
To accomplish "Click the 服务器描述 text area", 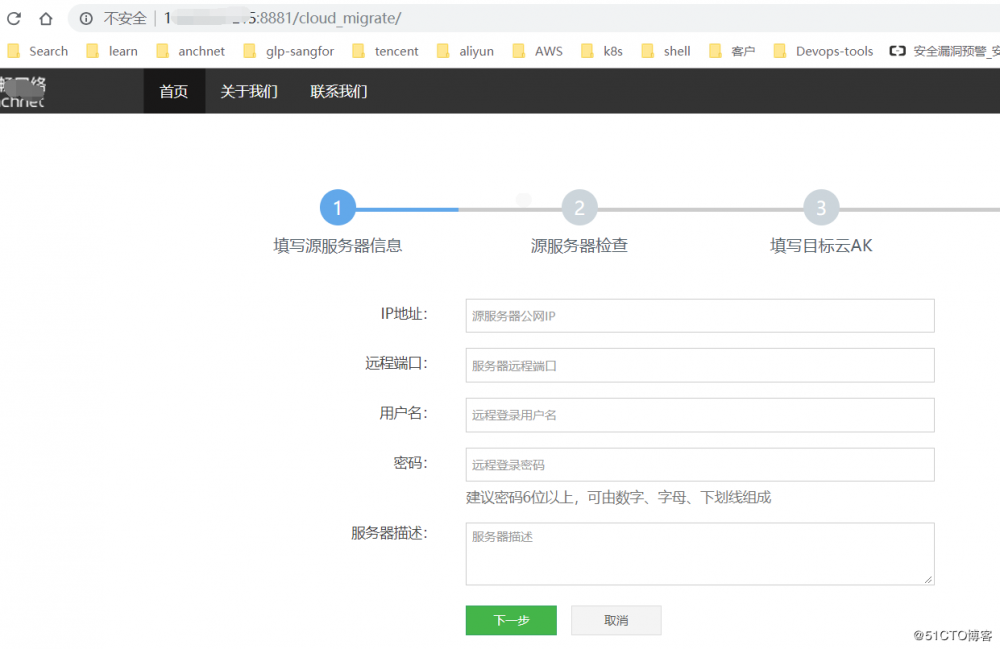I will [x=699, y=553].
